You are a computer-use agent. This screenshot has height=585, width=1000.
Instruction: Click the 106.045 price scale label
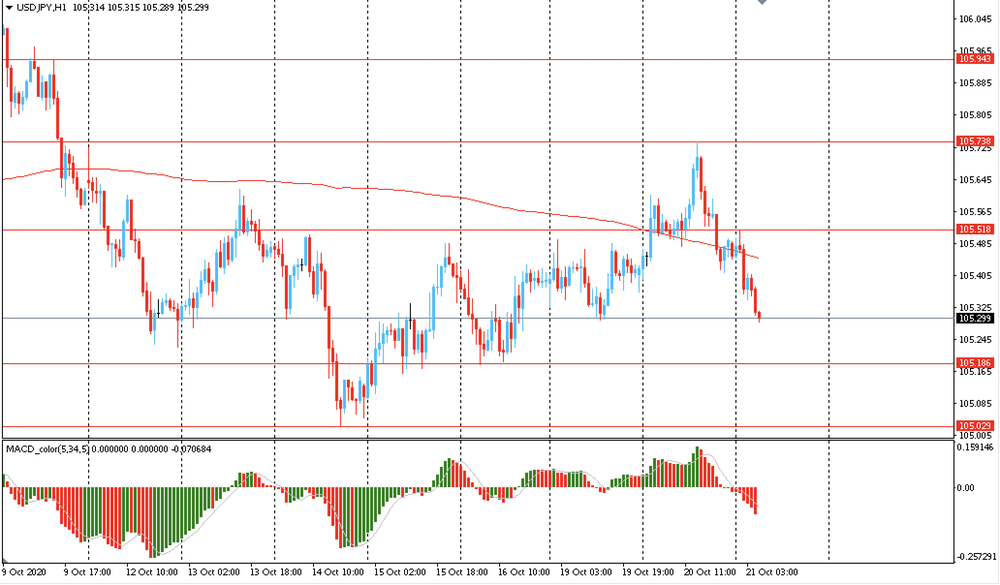point(976,19)
